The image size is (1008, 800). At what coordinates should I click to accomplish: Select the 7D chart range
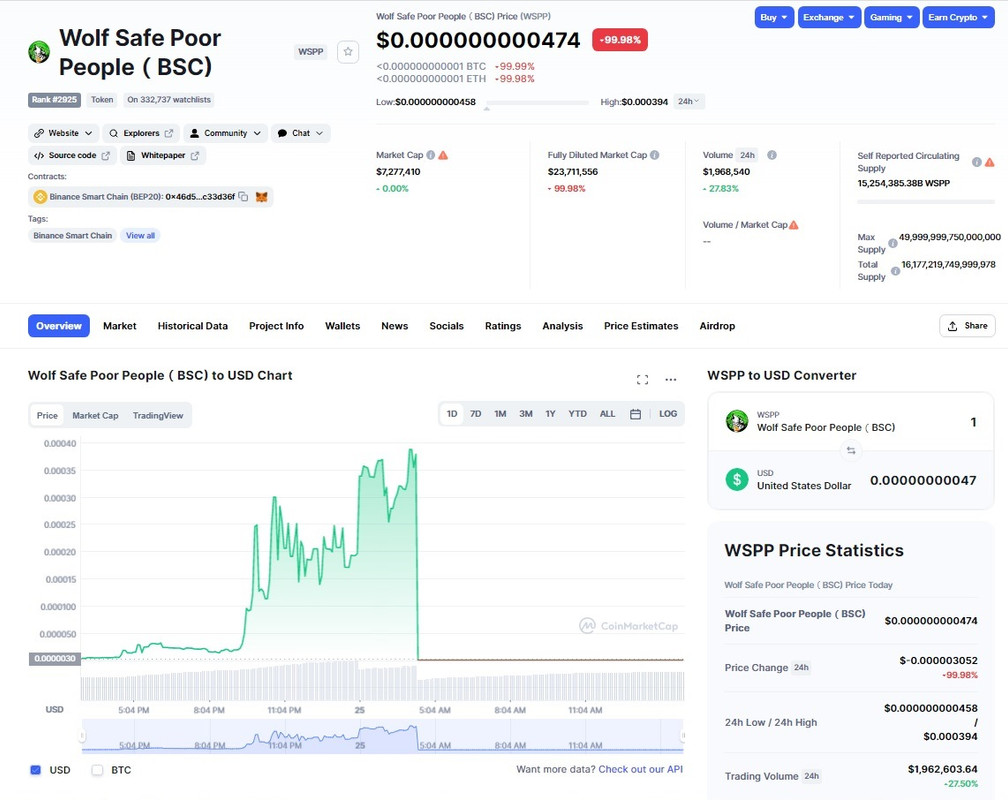476,414
